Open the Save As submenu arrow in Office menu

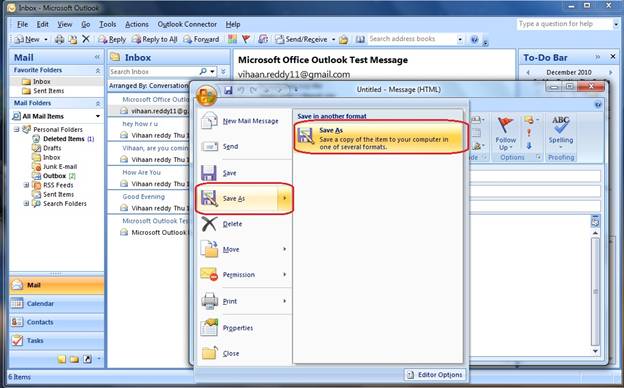pyautogui.click(x=285, y=198)
